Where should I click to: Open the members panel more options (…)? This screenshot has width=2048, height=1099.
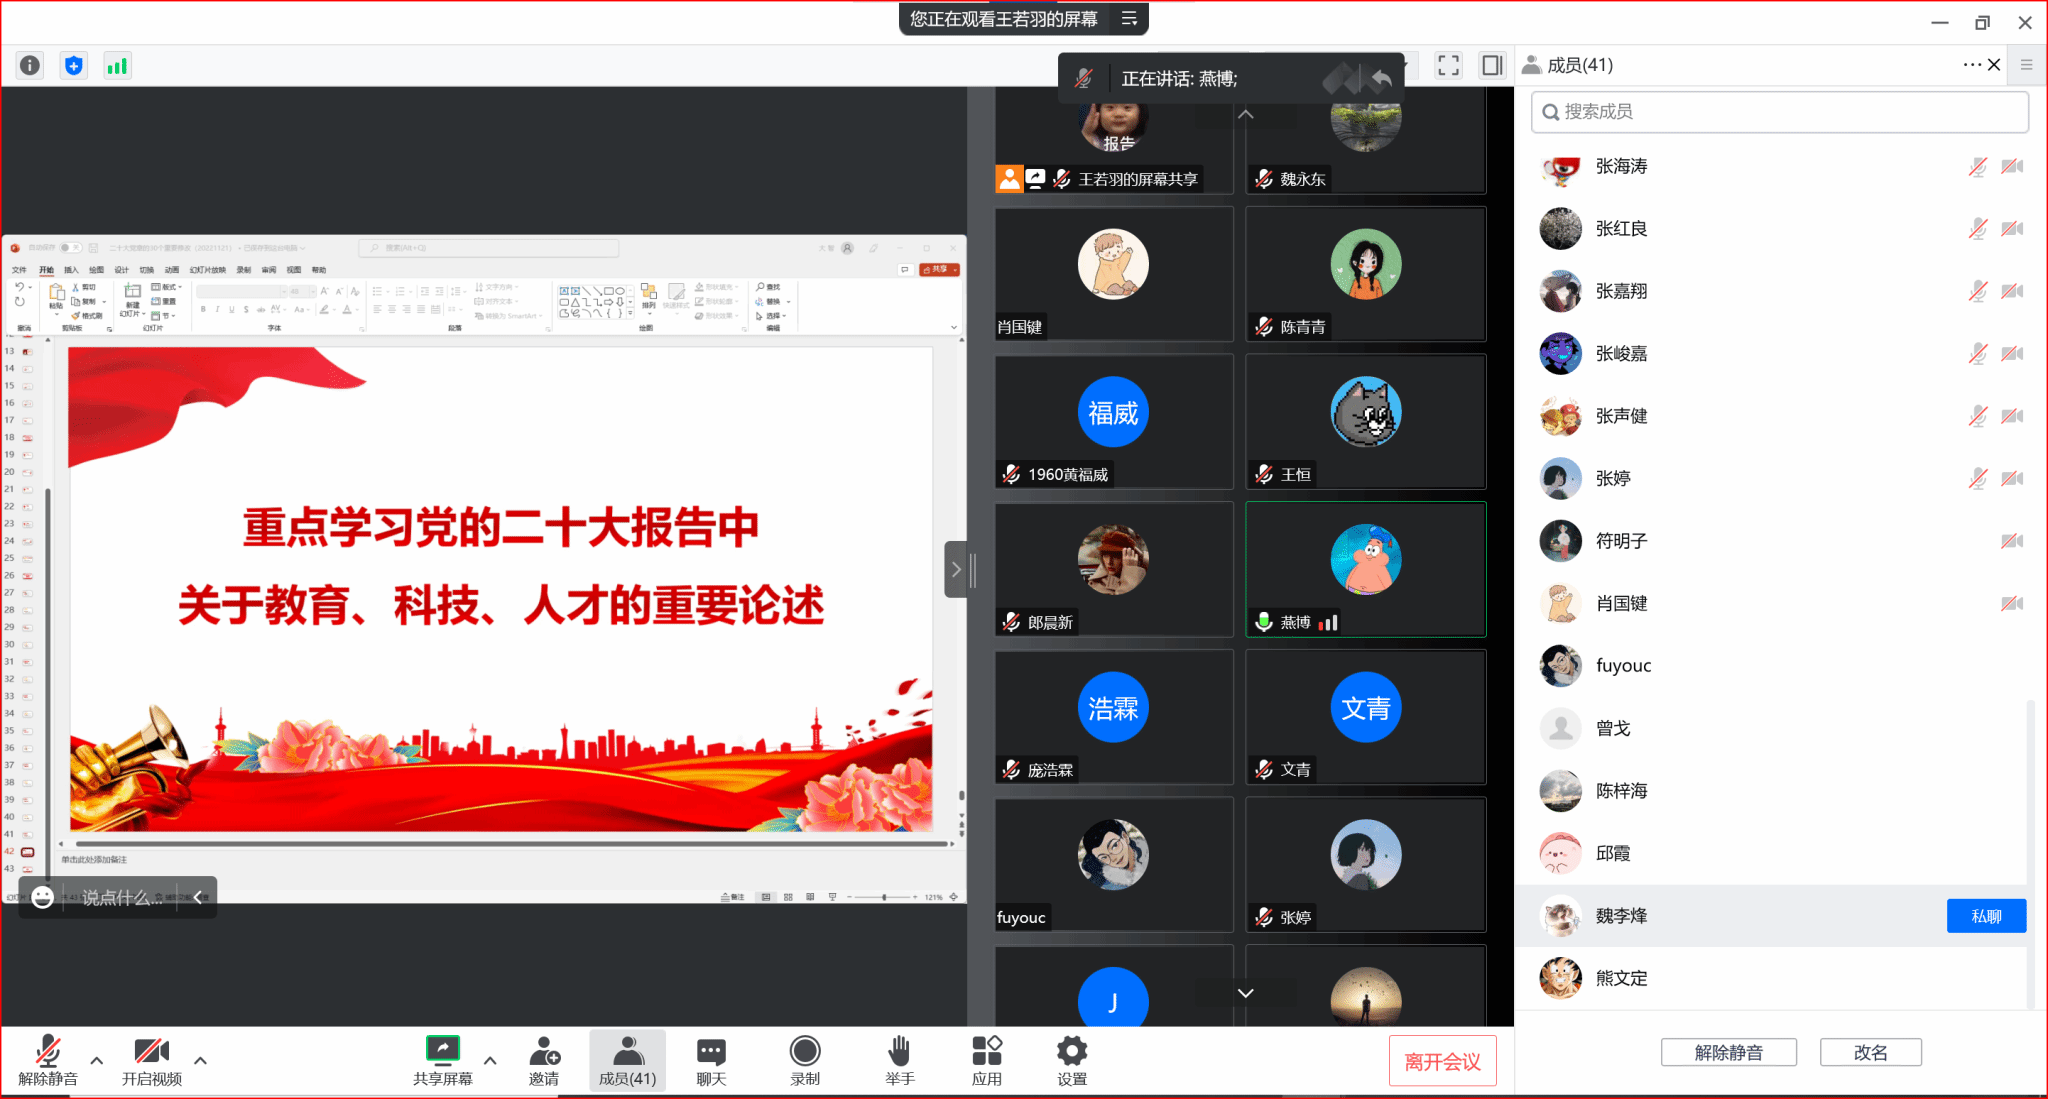(x=1970, y=65)
